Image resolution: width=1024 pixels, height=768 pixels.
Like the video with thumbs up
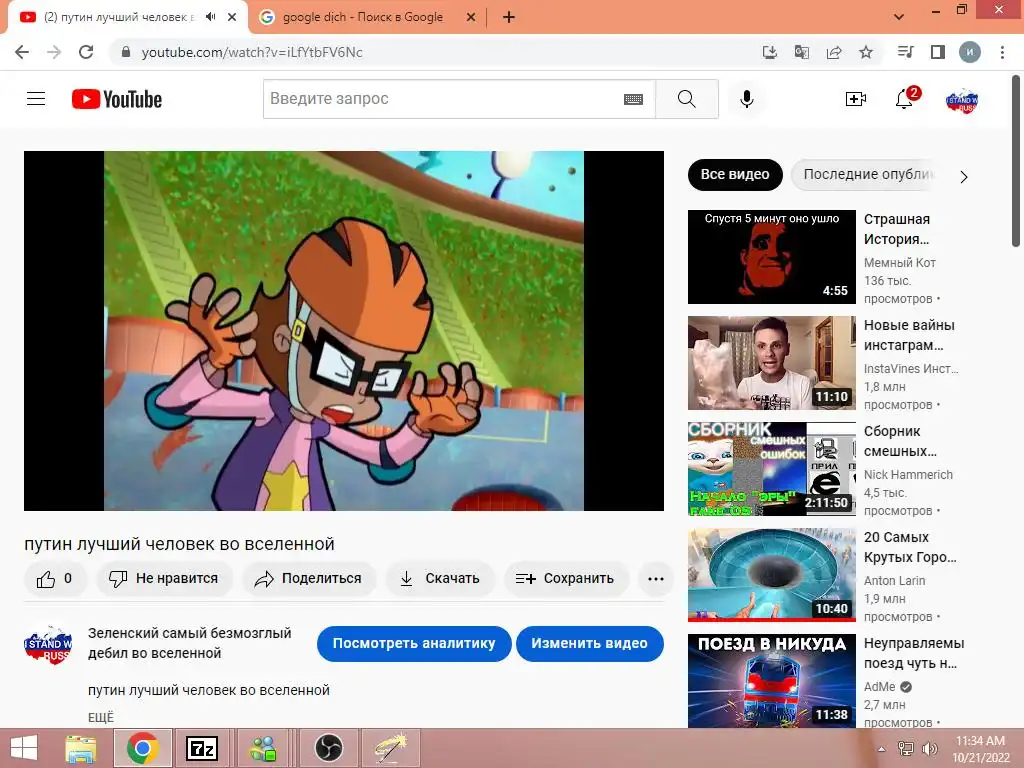pyautogui.click(x=55, y=579)
